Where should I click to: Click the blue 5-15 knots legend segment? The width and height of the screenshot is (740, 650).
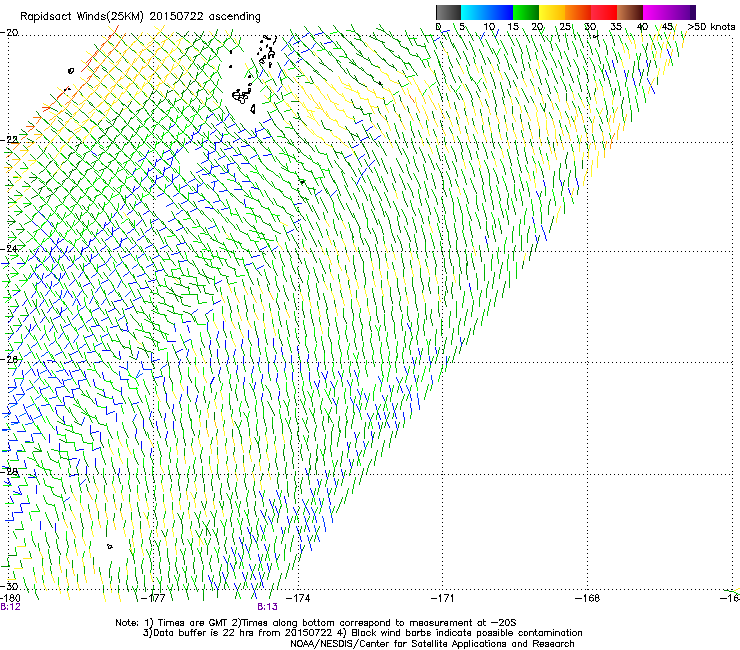point(487,12)
